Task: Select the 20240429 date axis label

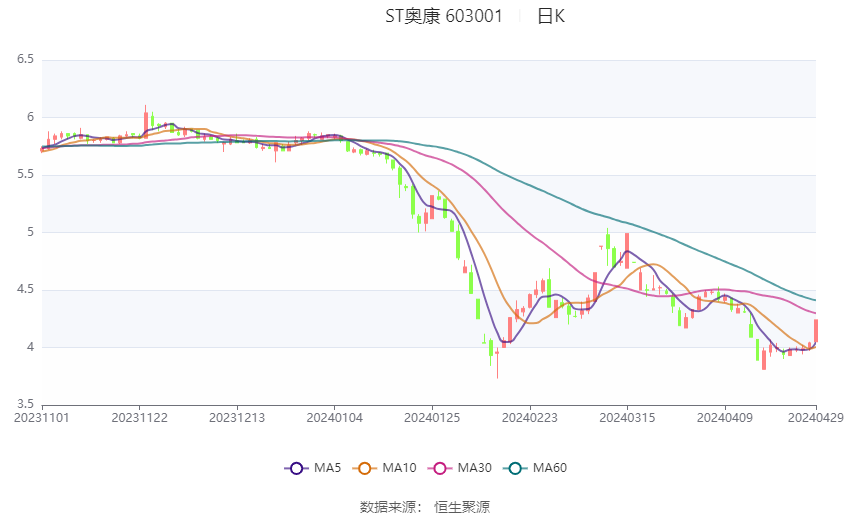Action: coord(816,418)
